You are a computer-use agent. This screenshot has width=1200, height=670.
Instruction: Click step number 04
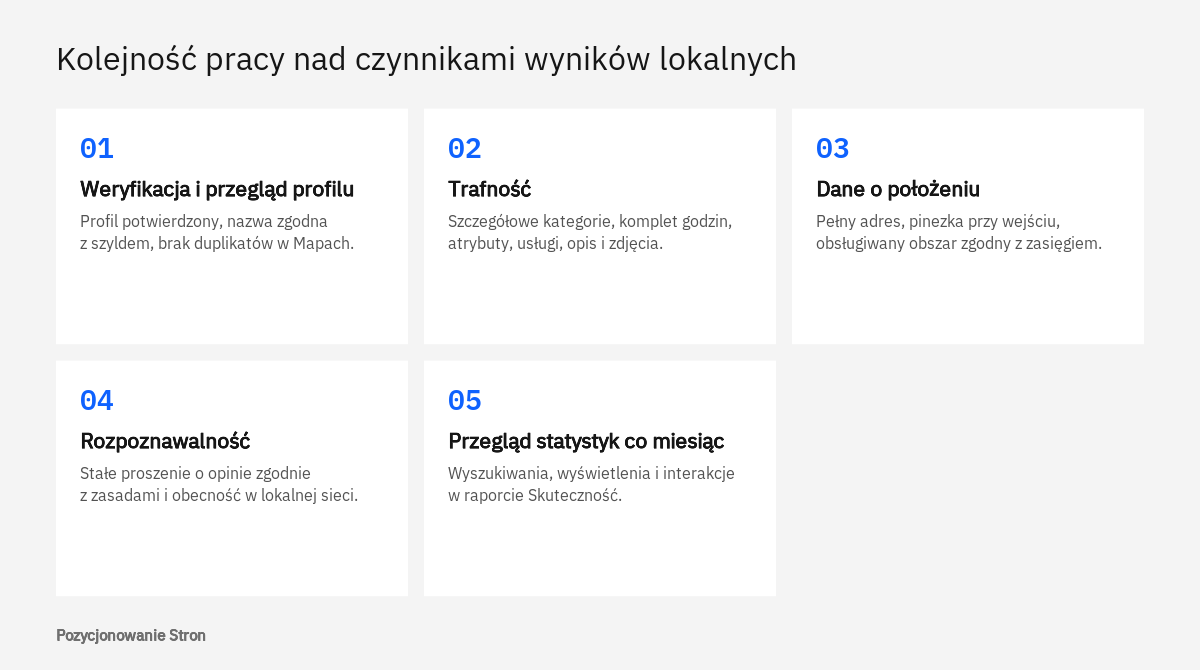97,401
